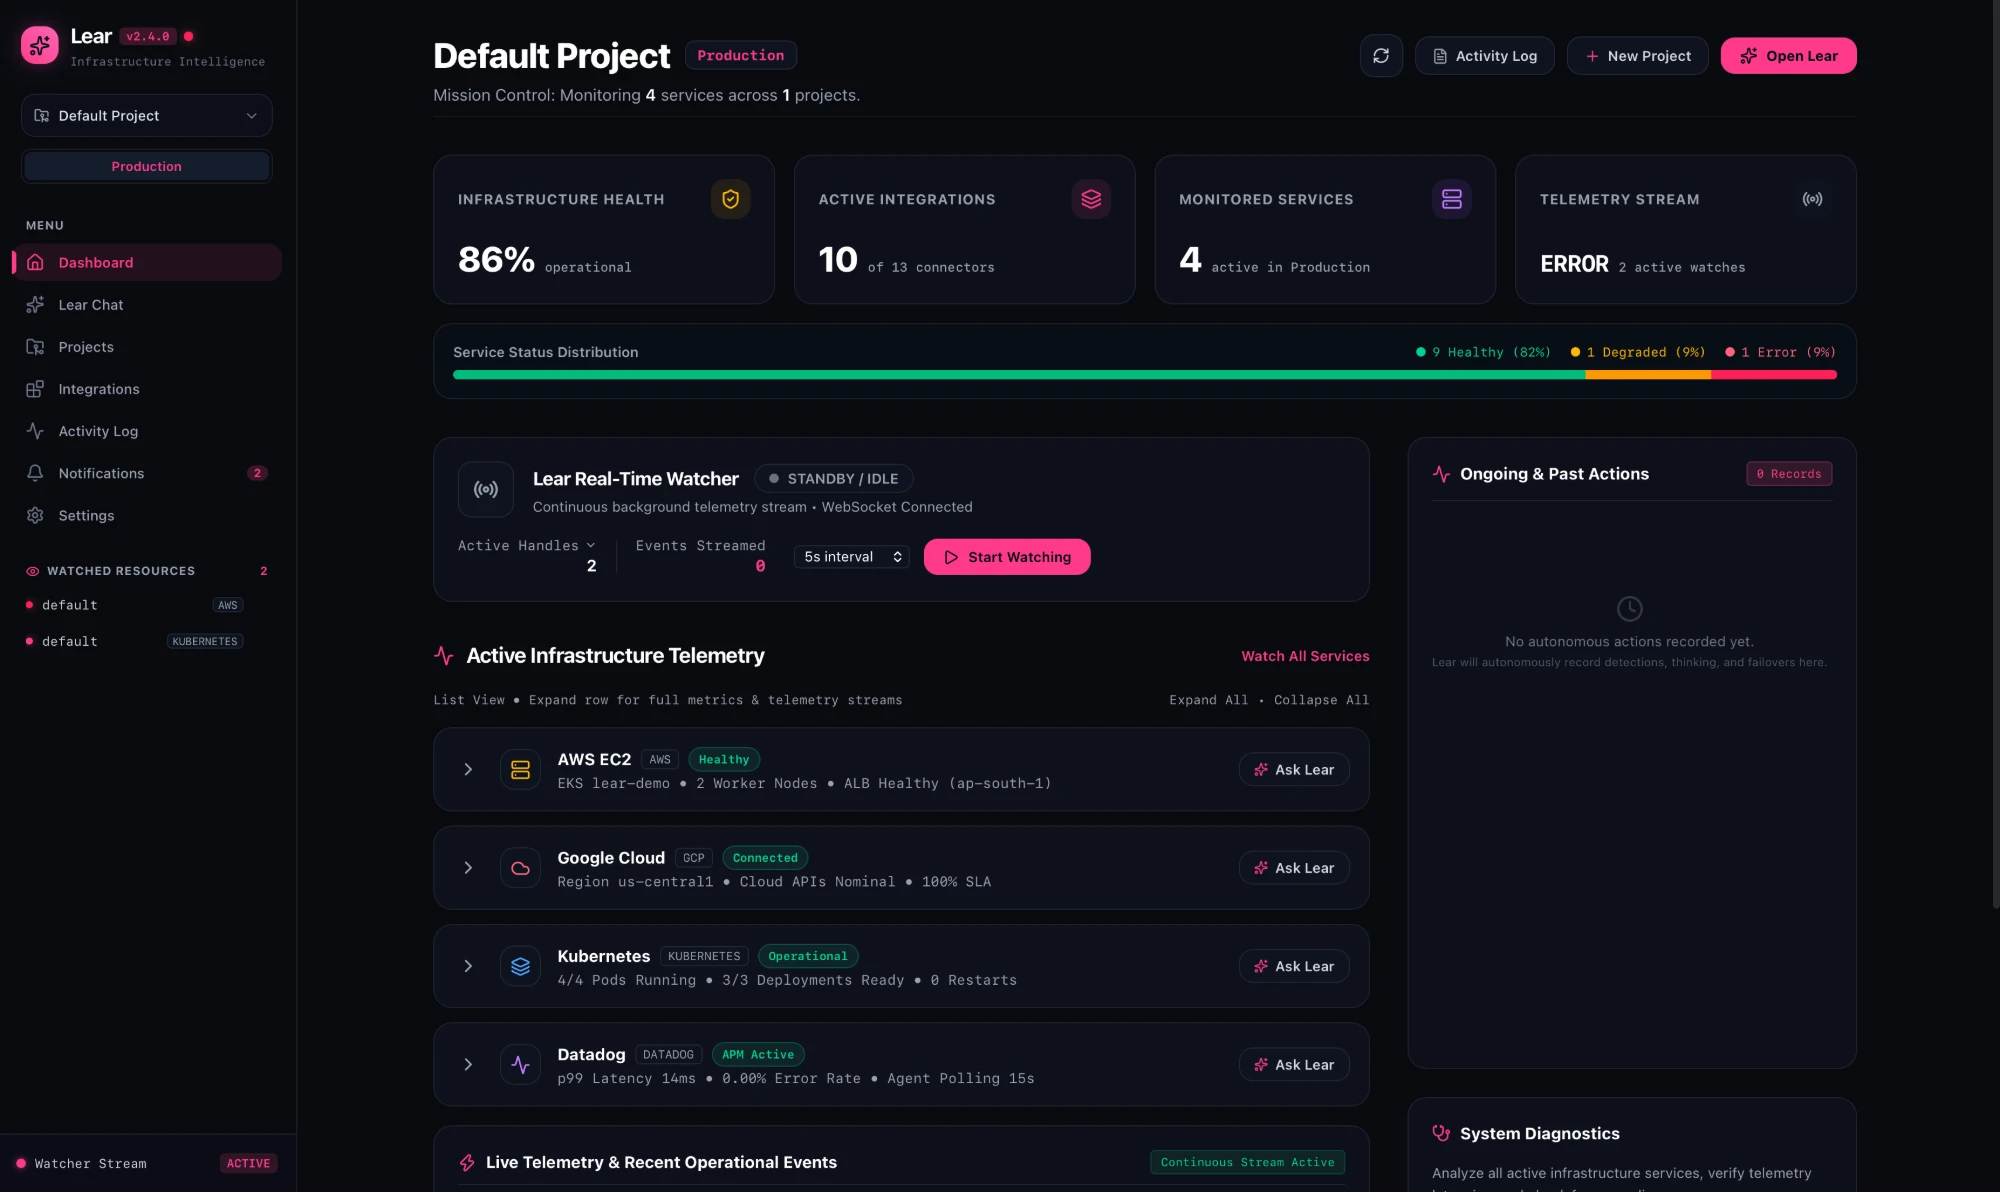Click Collapse All telemetry rows
This screenshot has width=2000, height=1192.
pos(1321,700)
